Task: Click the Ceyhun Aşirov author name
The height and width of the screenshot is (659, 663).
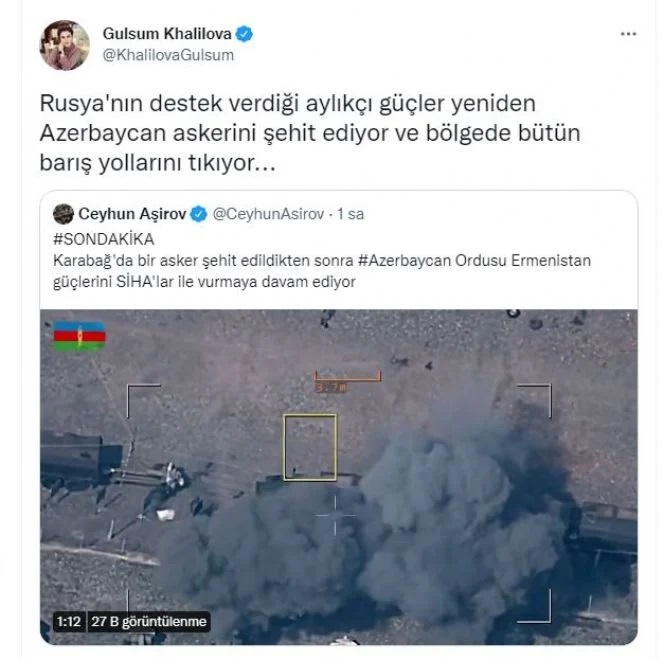Action: pyautogui.click(x=132, y=214)
